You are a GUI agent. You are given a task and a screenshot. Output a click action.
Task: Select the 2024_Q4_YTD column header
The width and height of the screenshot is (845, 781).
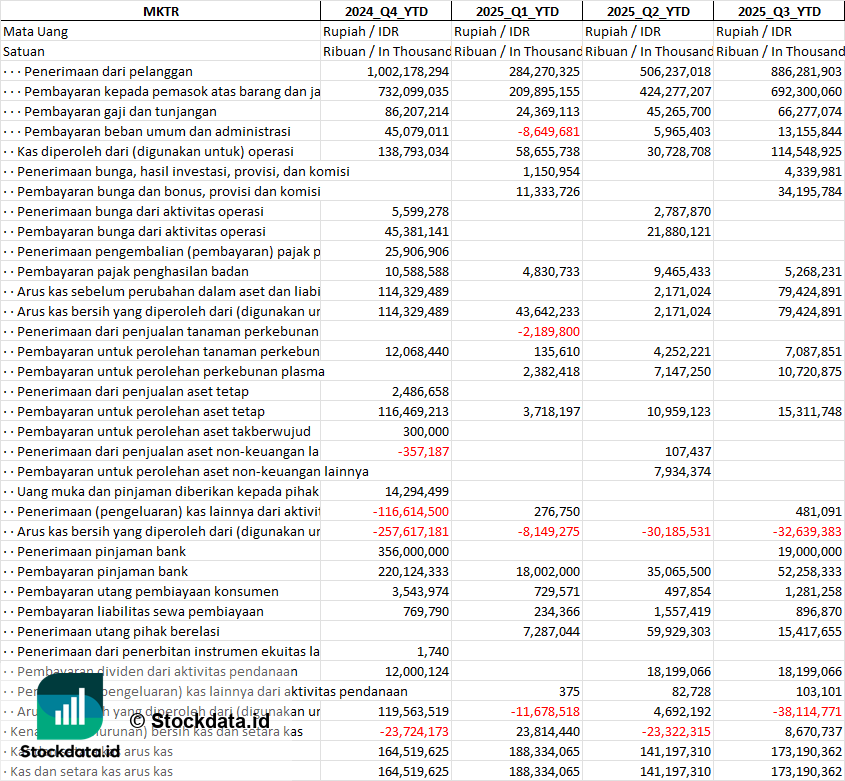(x=385, y=11)
